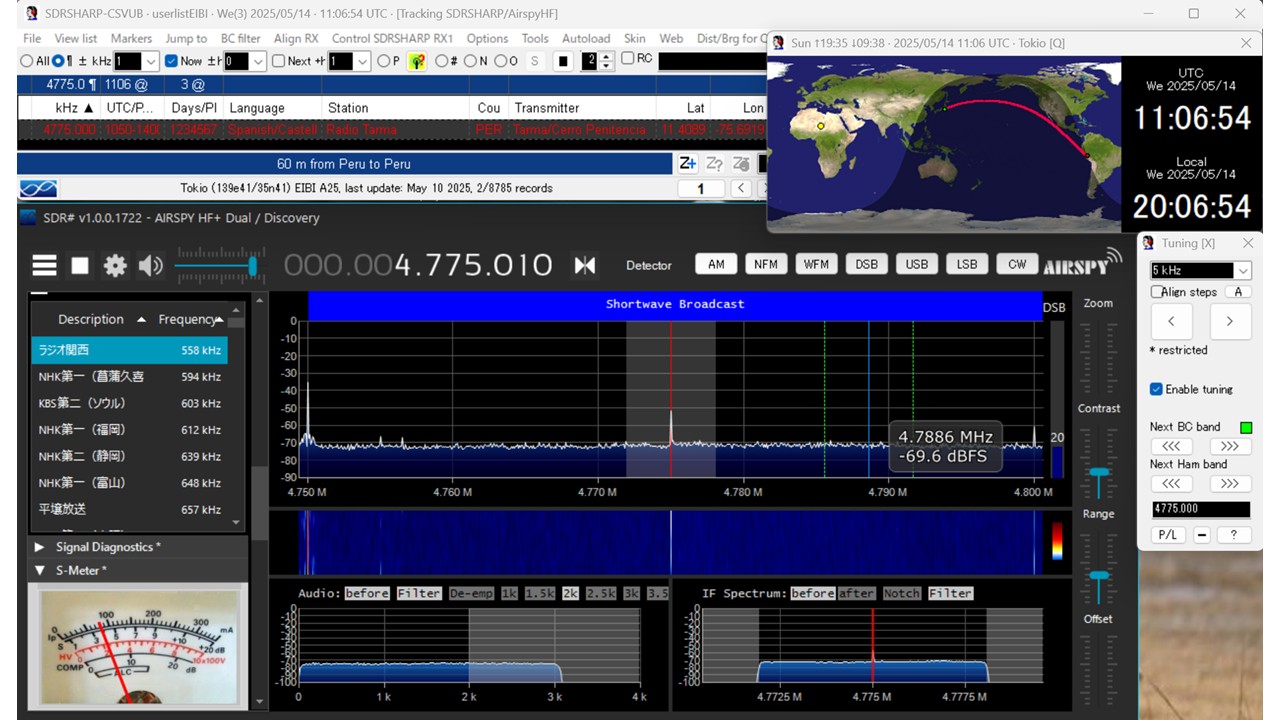Select the USB detector mode
This screenshot has height=720, width=1280.
(917, 264)
